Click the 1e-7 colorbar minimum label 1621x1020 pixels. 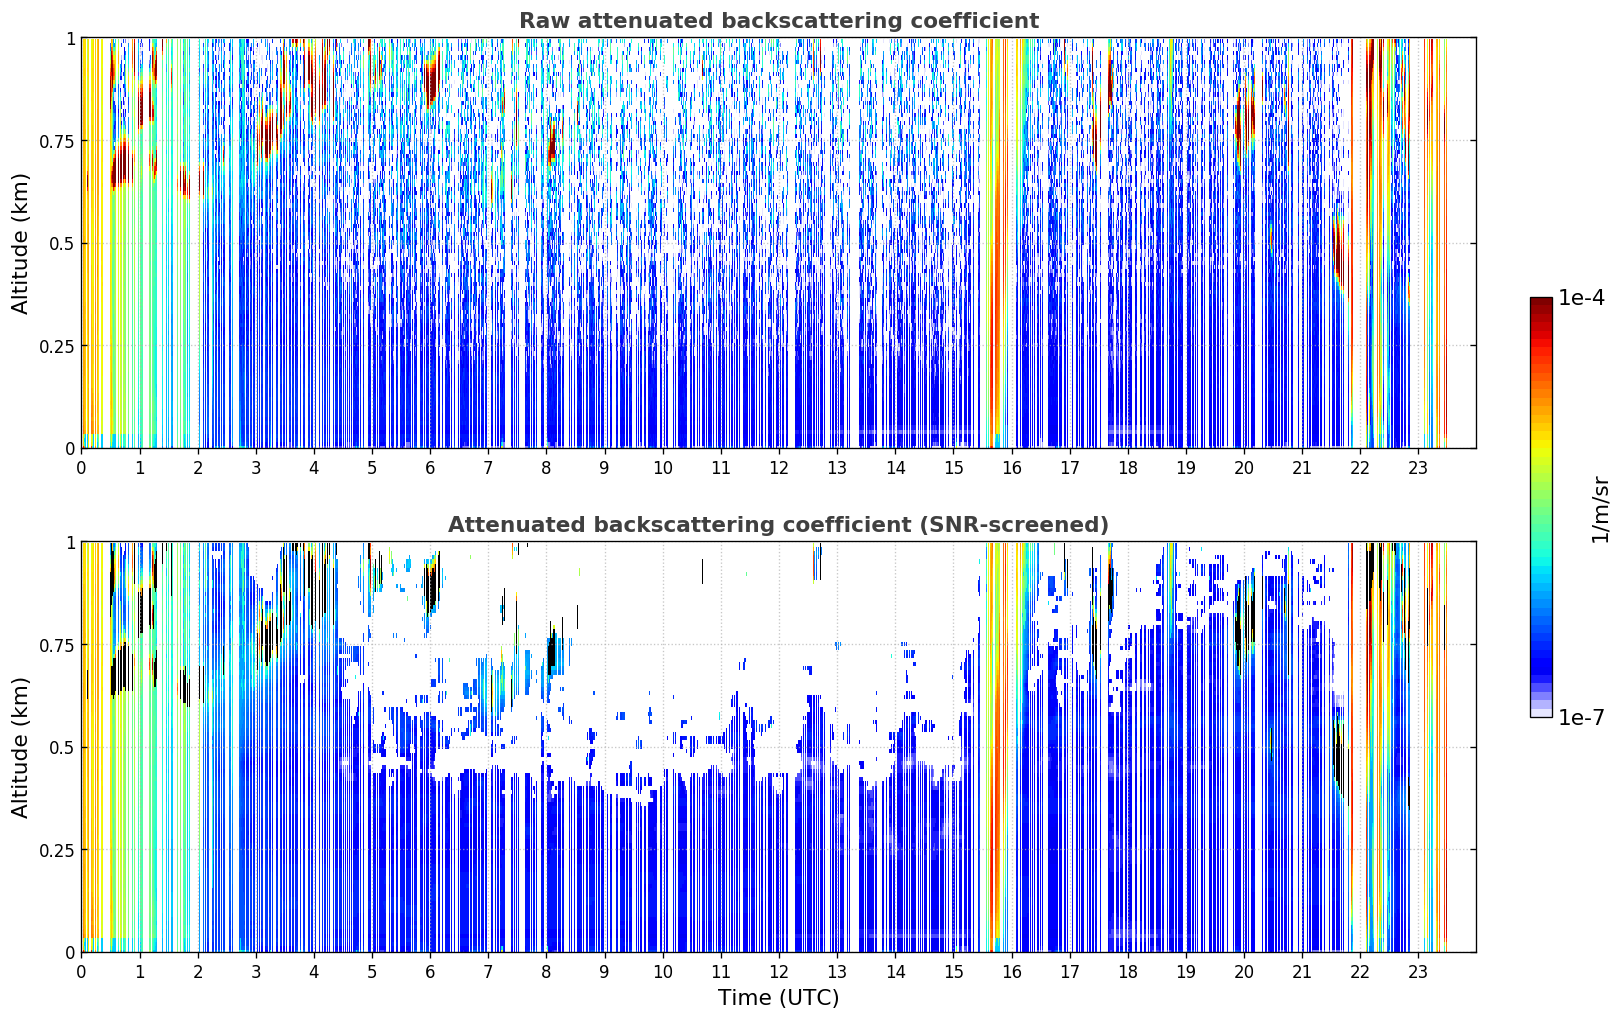click(1581, 717)
